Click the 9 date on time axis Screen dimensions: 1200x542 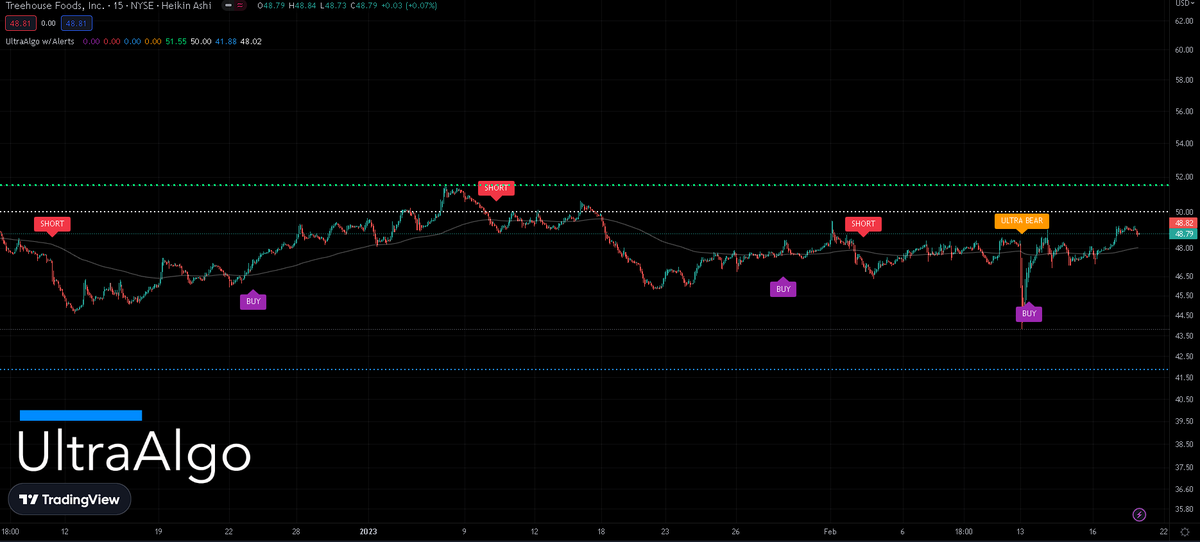(464, 533)
